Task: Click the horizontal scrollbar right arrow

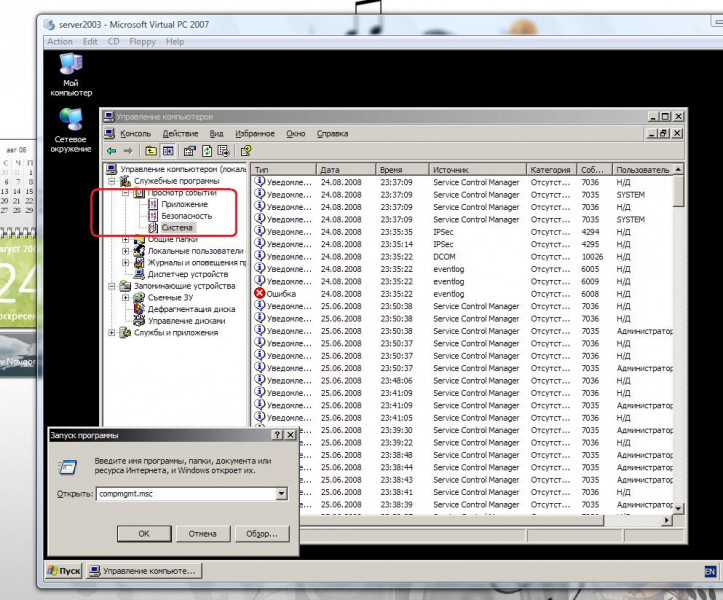Action: 667,520
